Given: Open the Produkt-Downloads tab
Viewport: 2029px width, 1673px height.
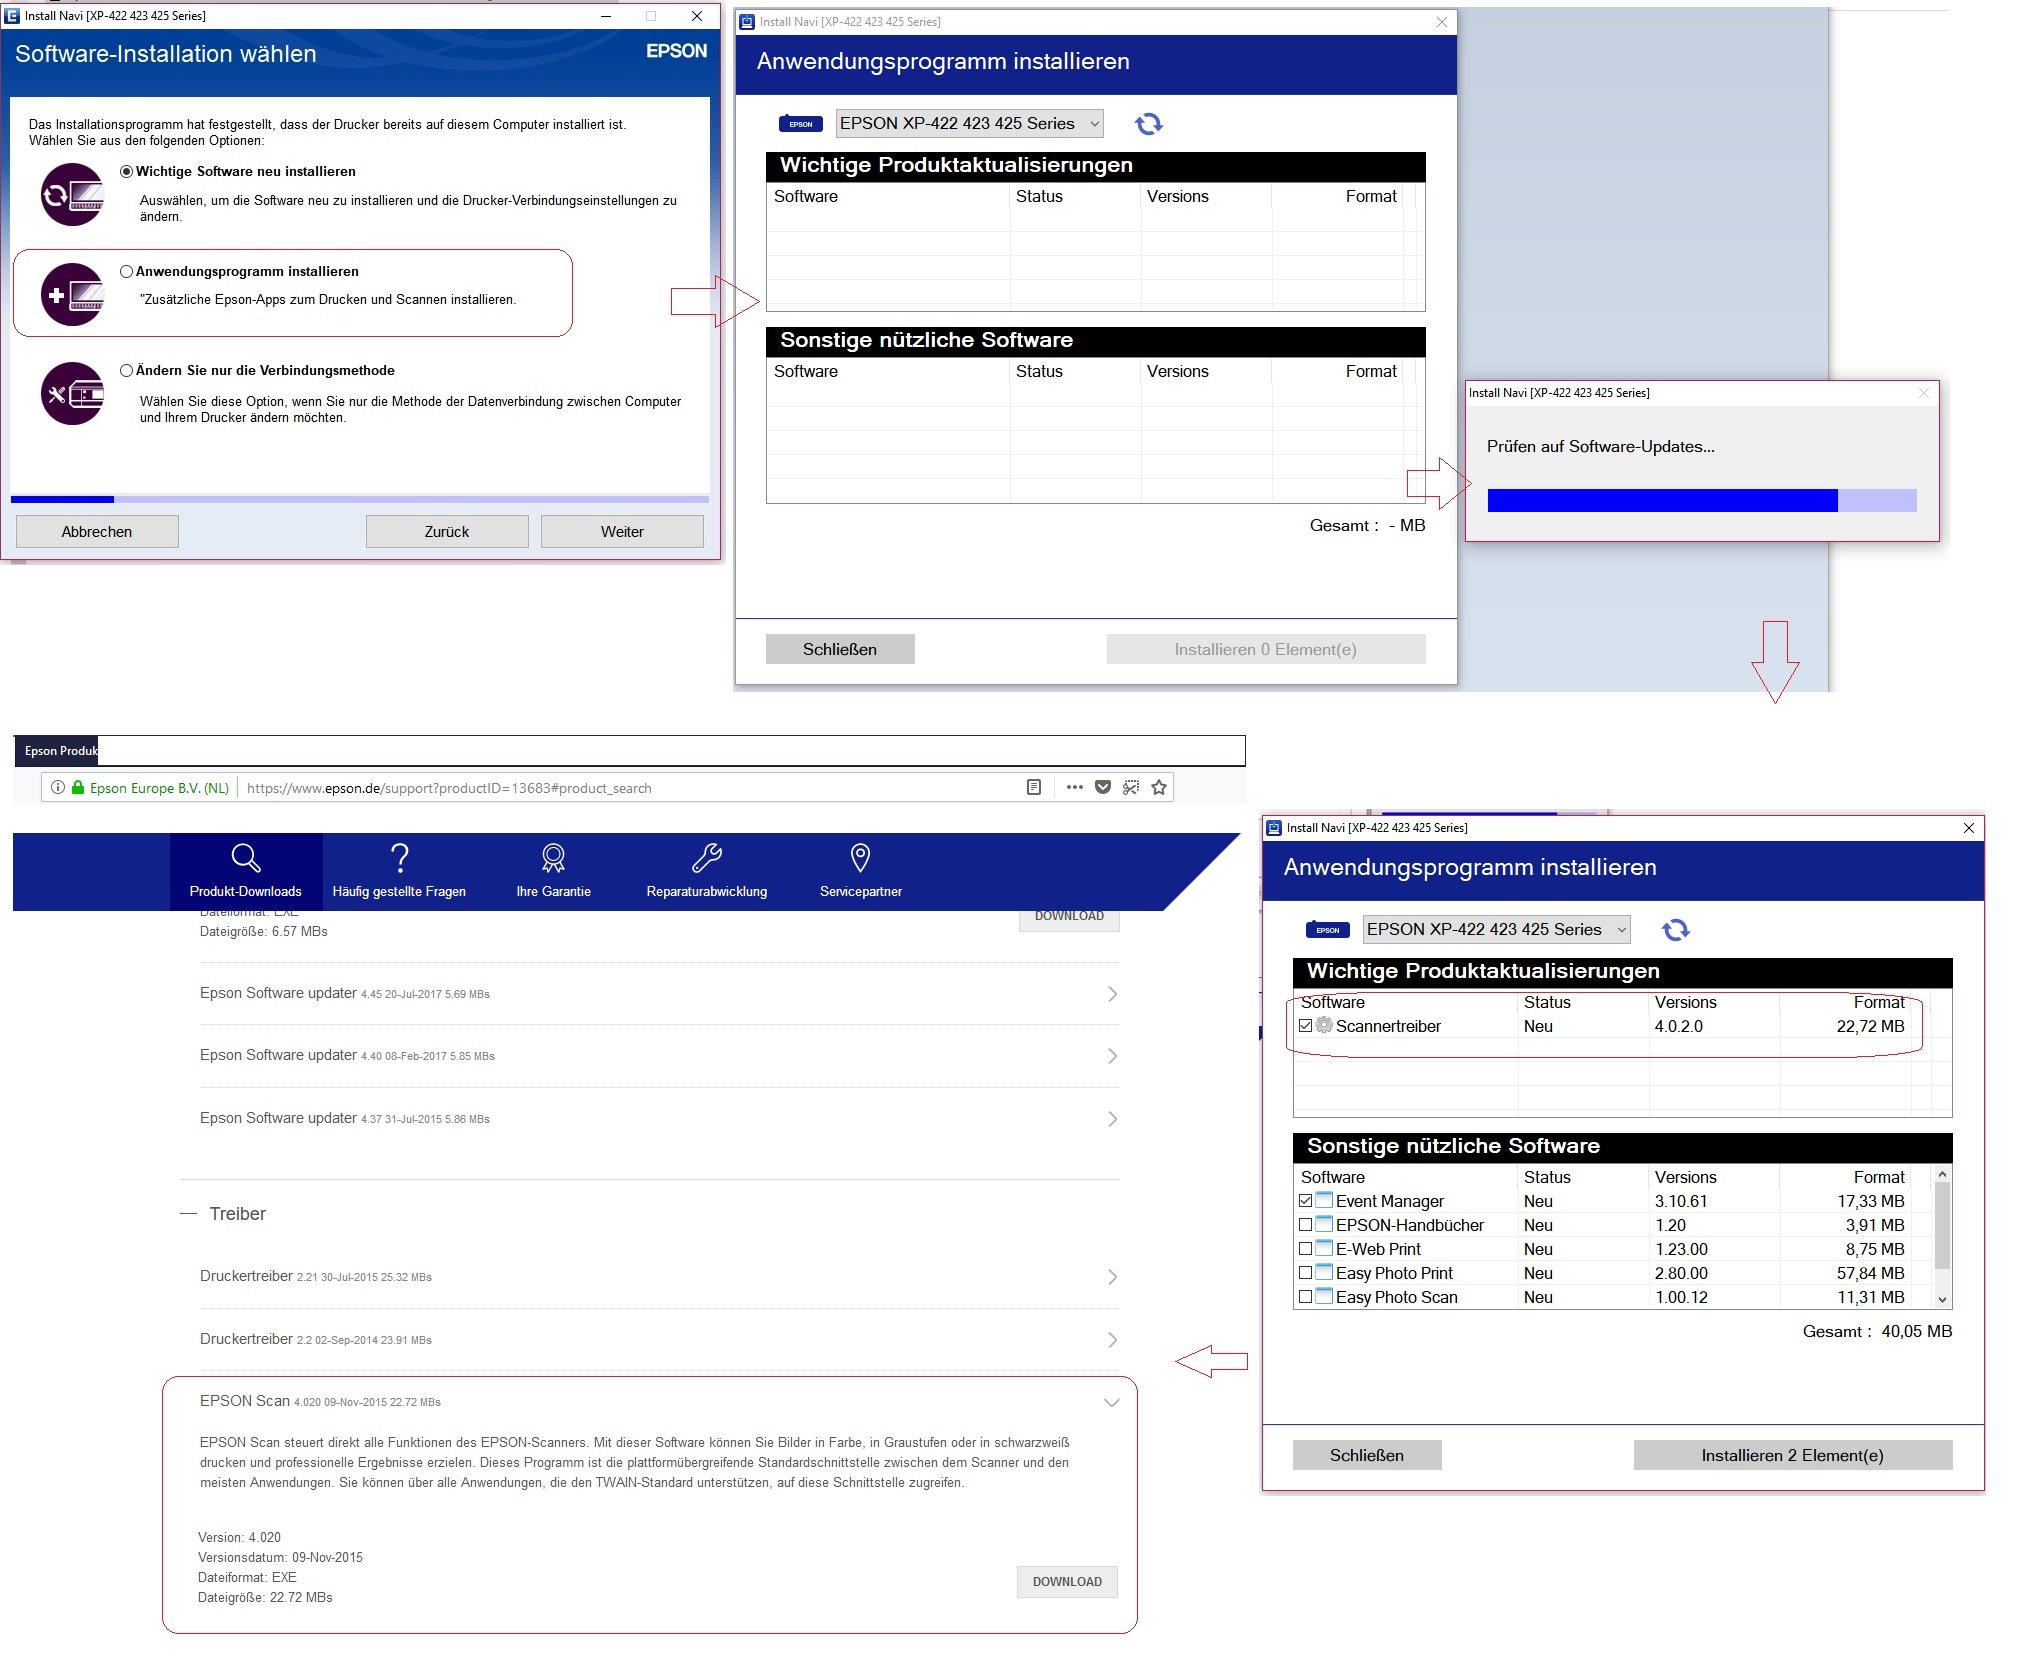Looking at the screenshot, I should click(246, 871).
